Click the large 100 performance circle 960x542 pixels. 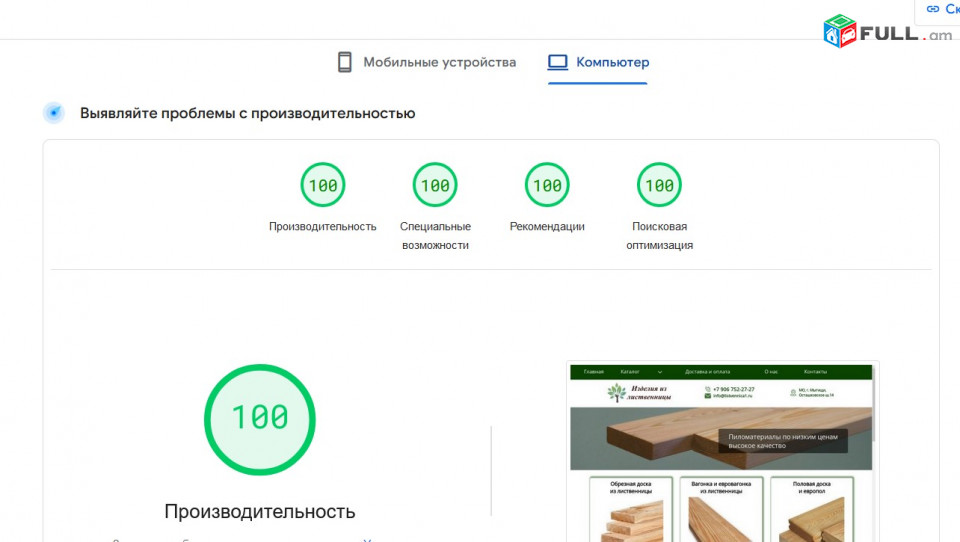tap(260, 420)
